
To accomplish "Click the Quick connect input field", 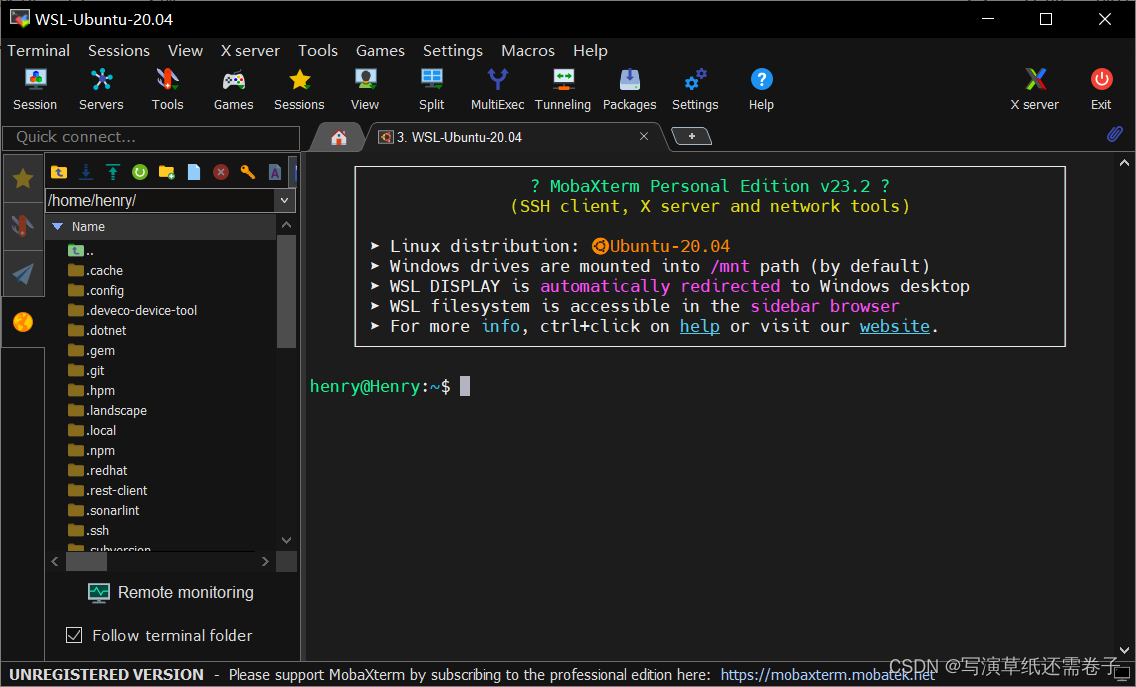I will (151, 138).
